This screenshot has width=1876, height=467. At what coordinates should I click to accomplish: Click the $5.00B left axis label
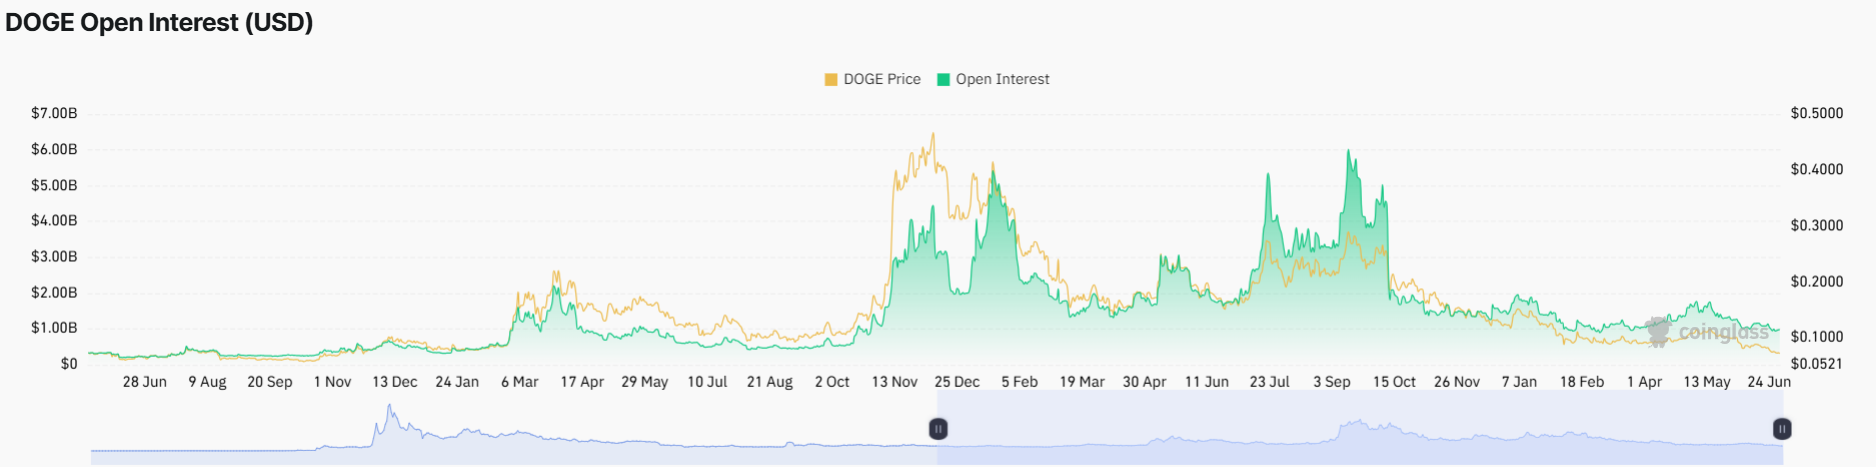(x=54, y=185)
